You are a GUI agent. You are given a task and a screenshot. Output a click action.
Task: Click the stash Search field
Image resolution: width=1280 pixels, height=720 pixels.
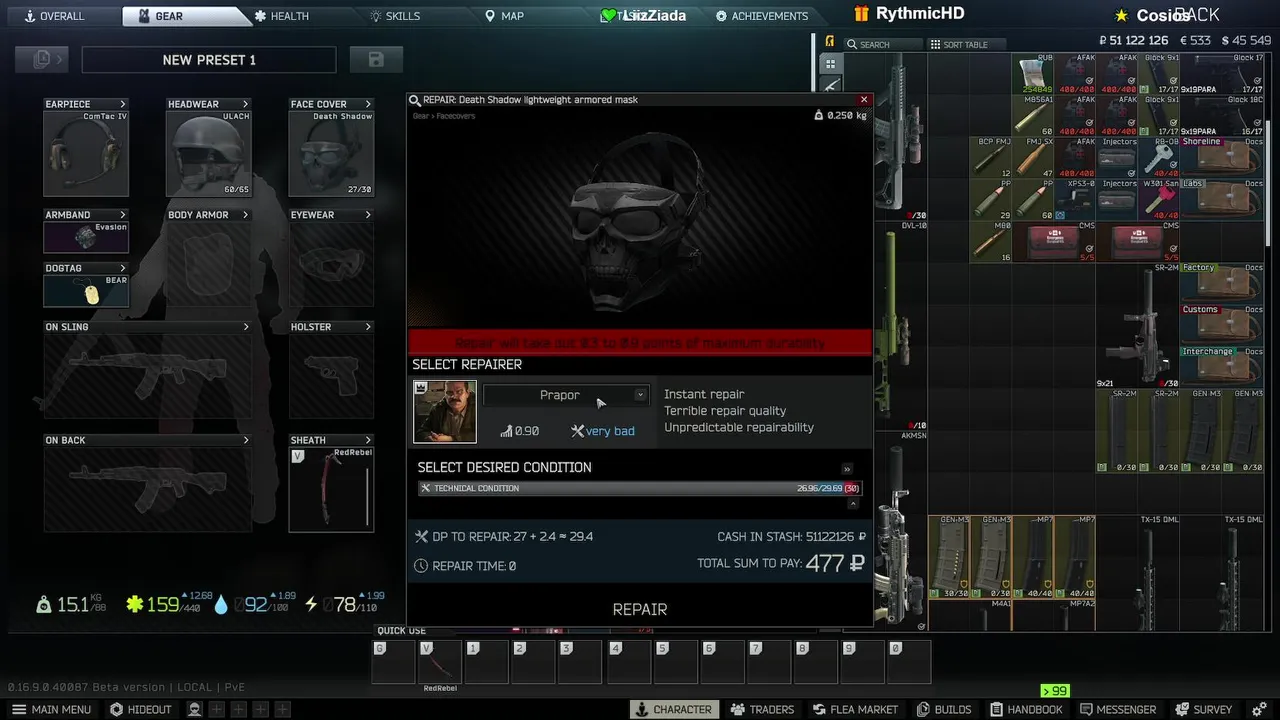(883, 45)
